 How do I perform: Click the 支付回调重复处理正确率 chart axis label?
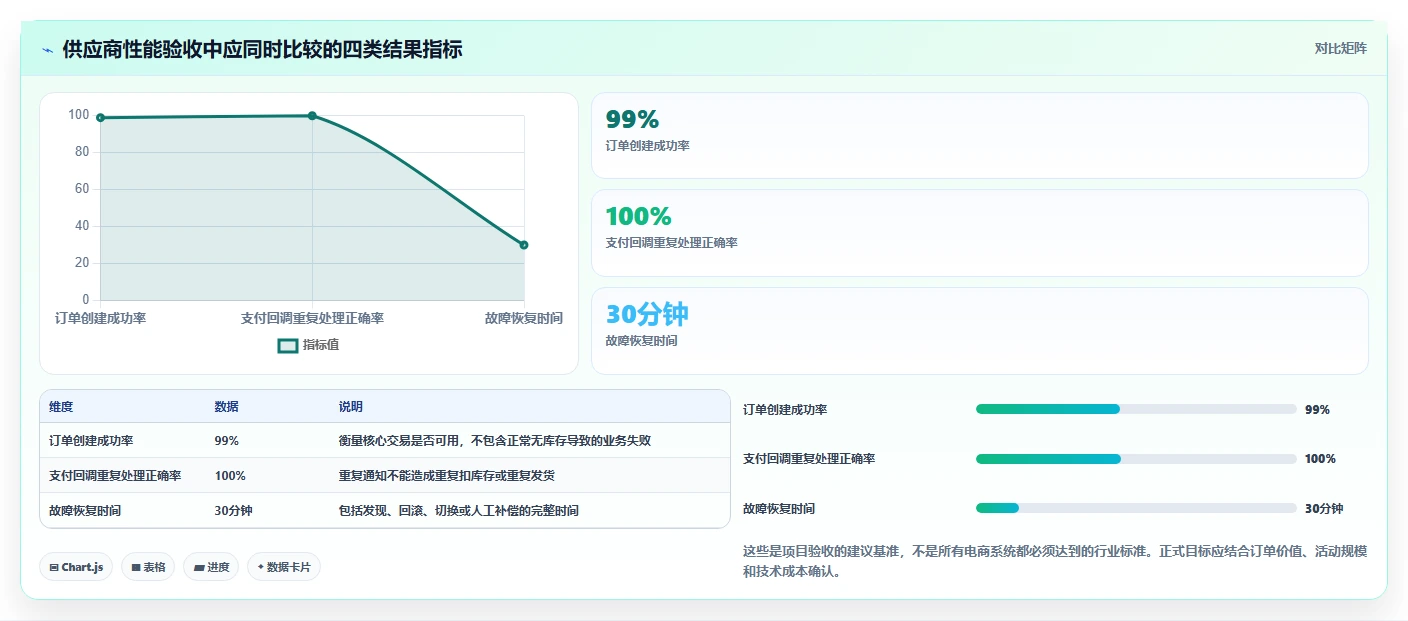[x=312, y=318]
